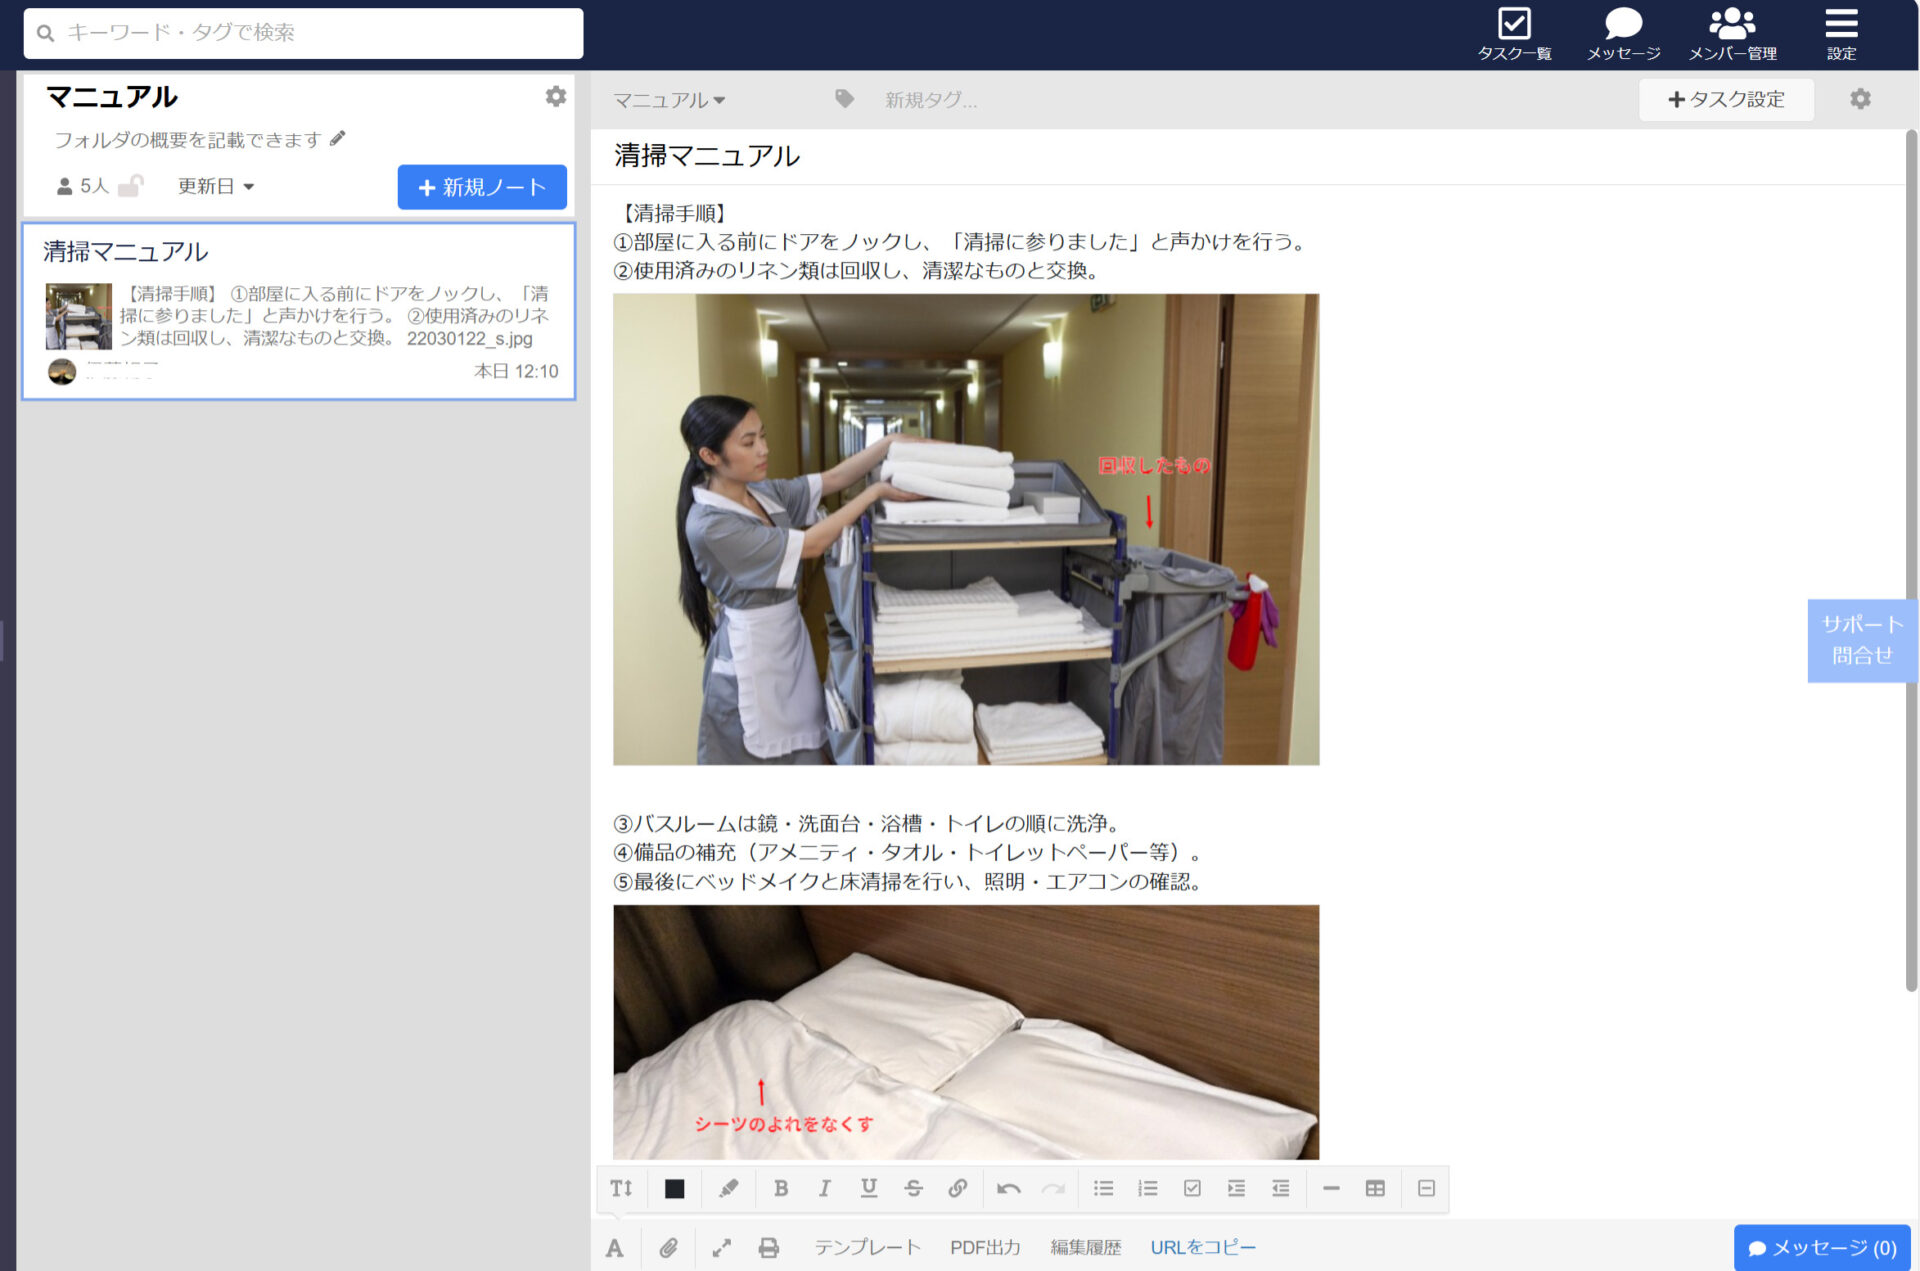Viewport: 1920px width, 1271px height.
Task: Undo the last edit with the undo arrow
Action: tap(1009, 1188)
